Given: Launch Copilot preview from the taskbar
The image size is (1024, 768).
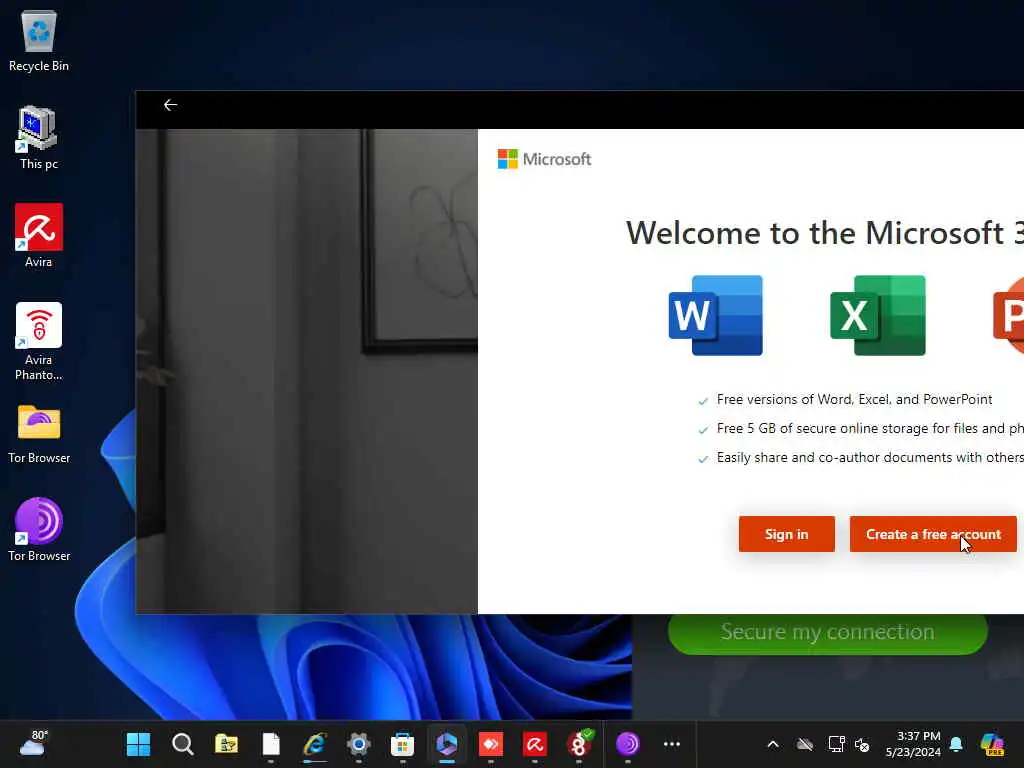Looking at the screenshot, I should click(992, 744).
